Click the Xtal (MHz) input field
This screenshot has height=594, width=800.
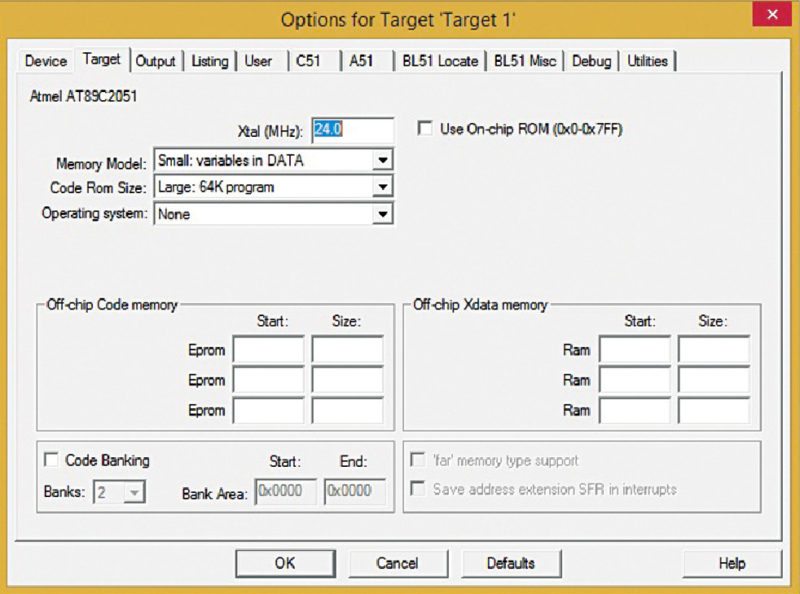[352, 130]
